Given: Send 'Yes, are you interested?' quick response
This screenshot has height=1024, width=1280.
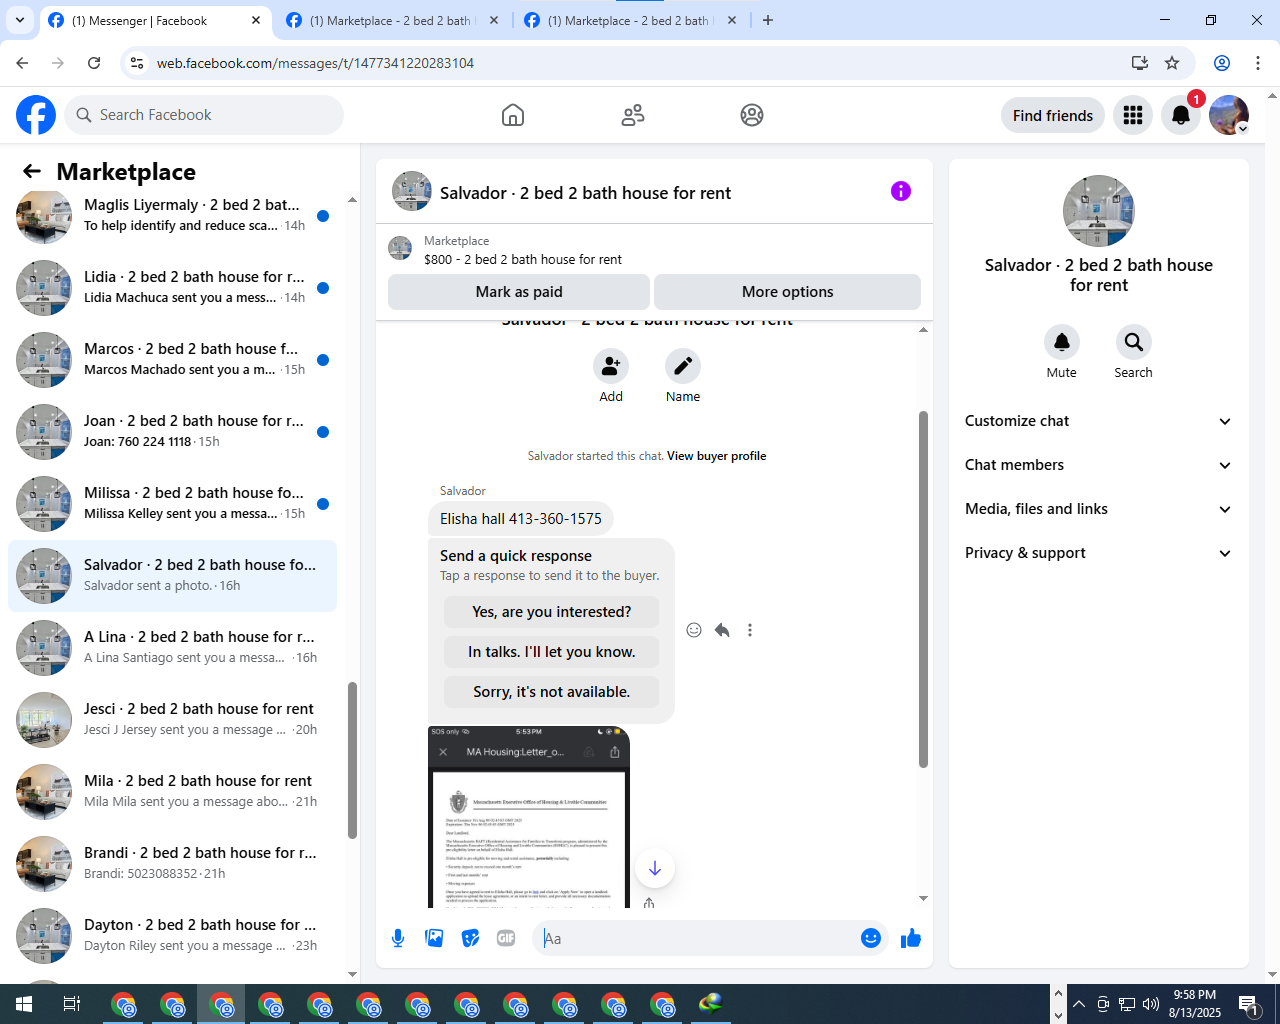Looking at the screenshot, I should click(551, 612).
